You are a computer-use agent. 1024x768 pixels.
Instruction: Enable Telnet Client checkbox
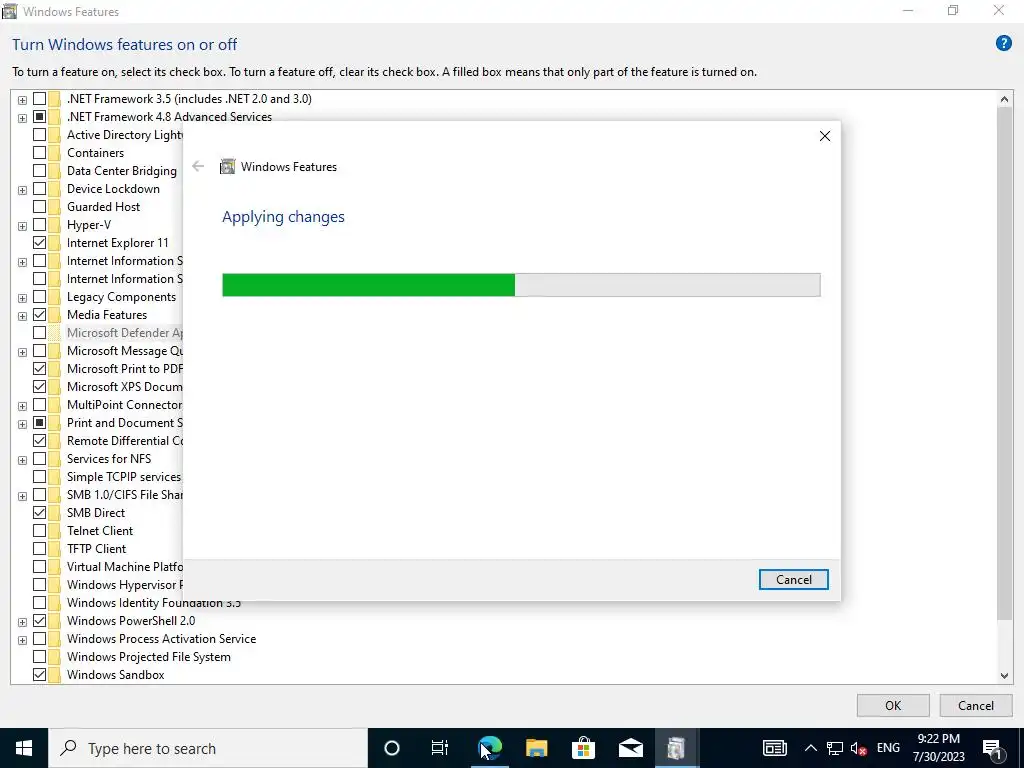[x=39, y=531]
